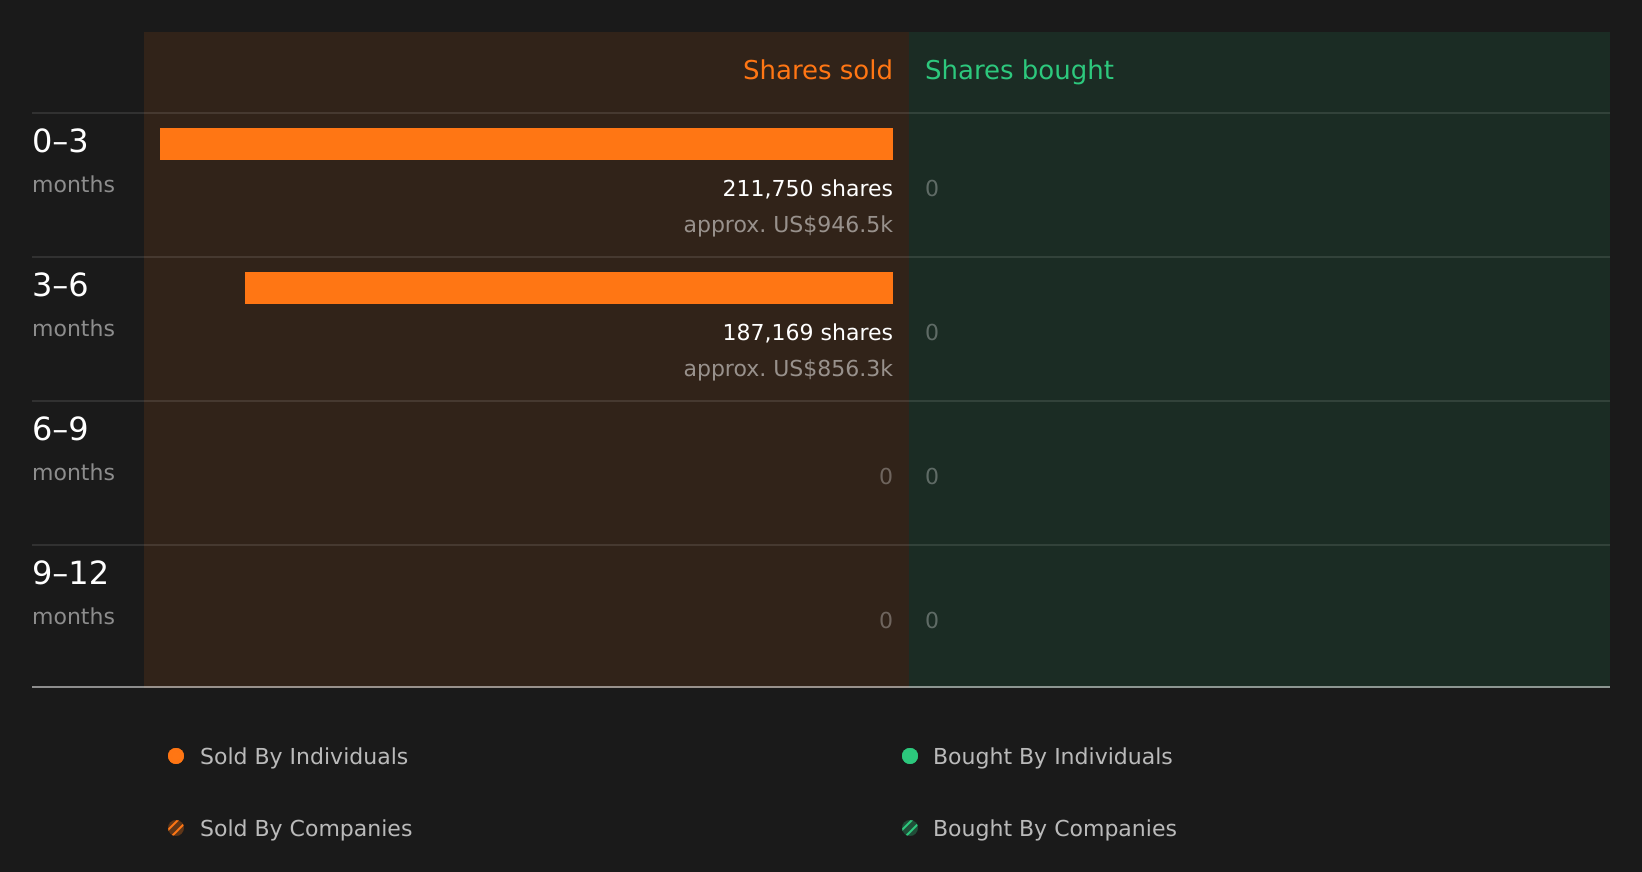Click the approx. US$946.5k value
Screen dimensions: 1642x872
click(x=788, y=225)
